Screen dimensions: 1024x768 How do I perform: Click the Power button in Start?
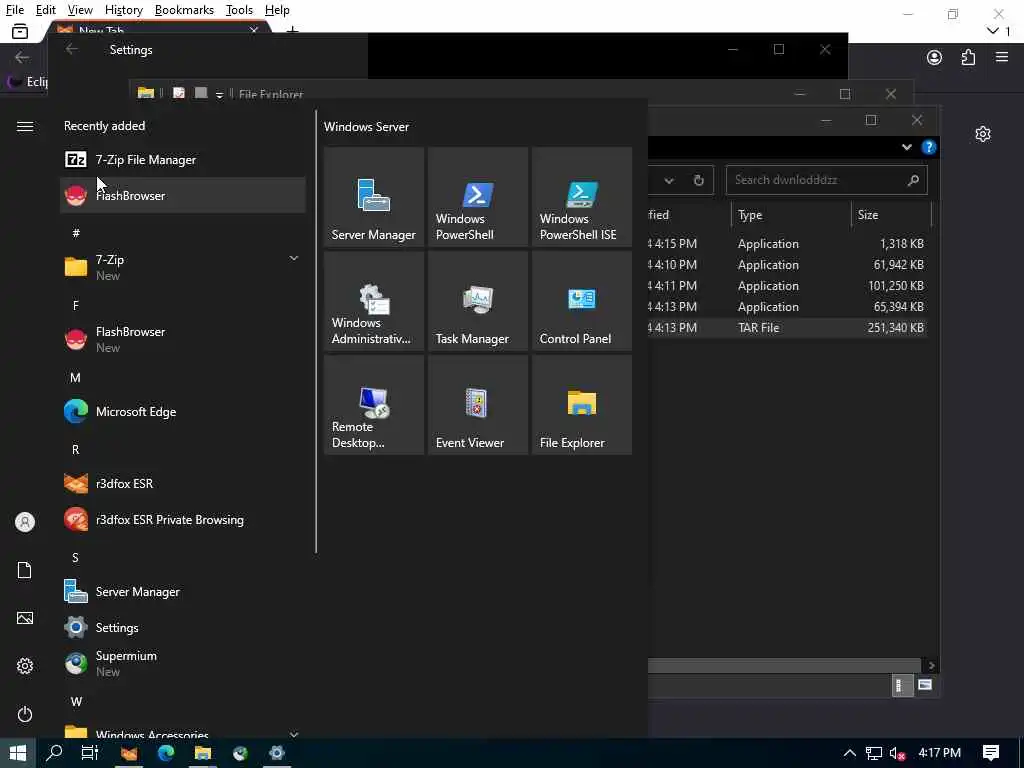(25, 714)
